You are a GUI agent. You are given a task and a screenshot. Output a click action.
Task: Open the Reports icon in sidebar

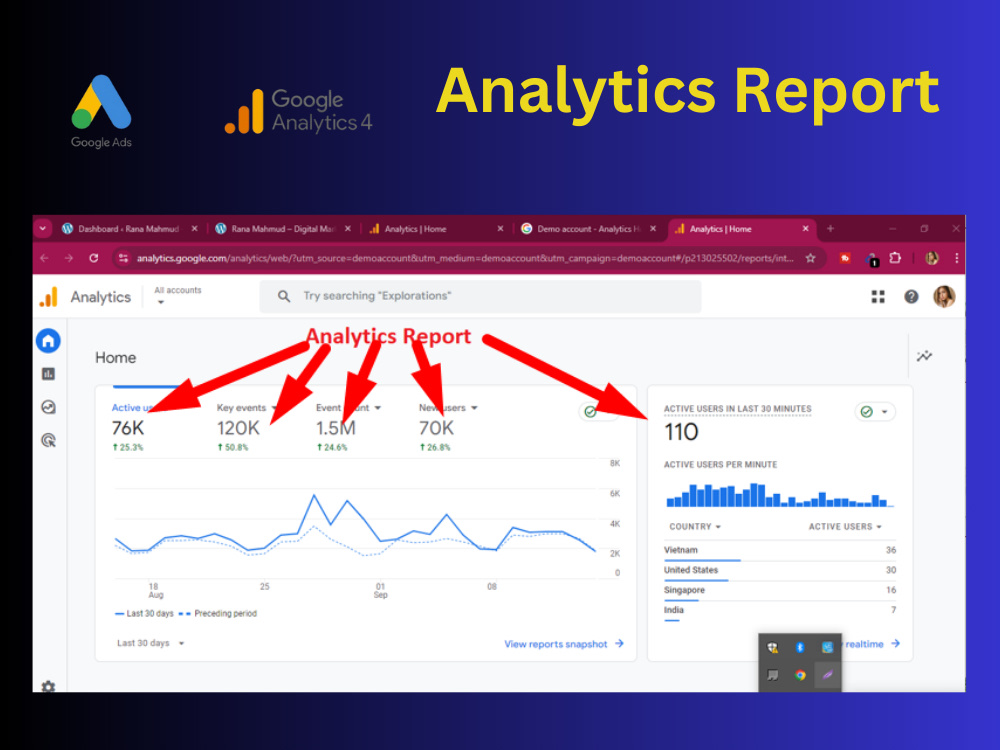pyautogui.click(x=48, y=374)
